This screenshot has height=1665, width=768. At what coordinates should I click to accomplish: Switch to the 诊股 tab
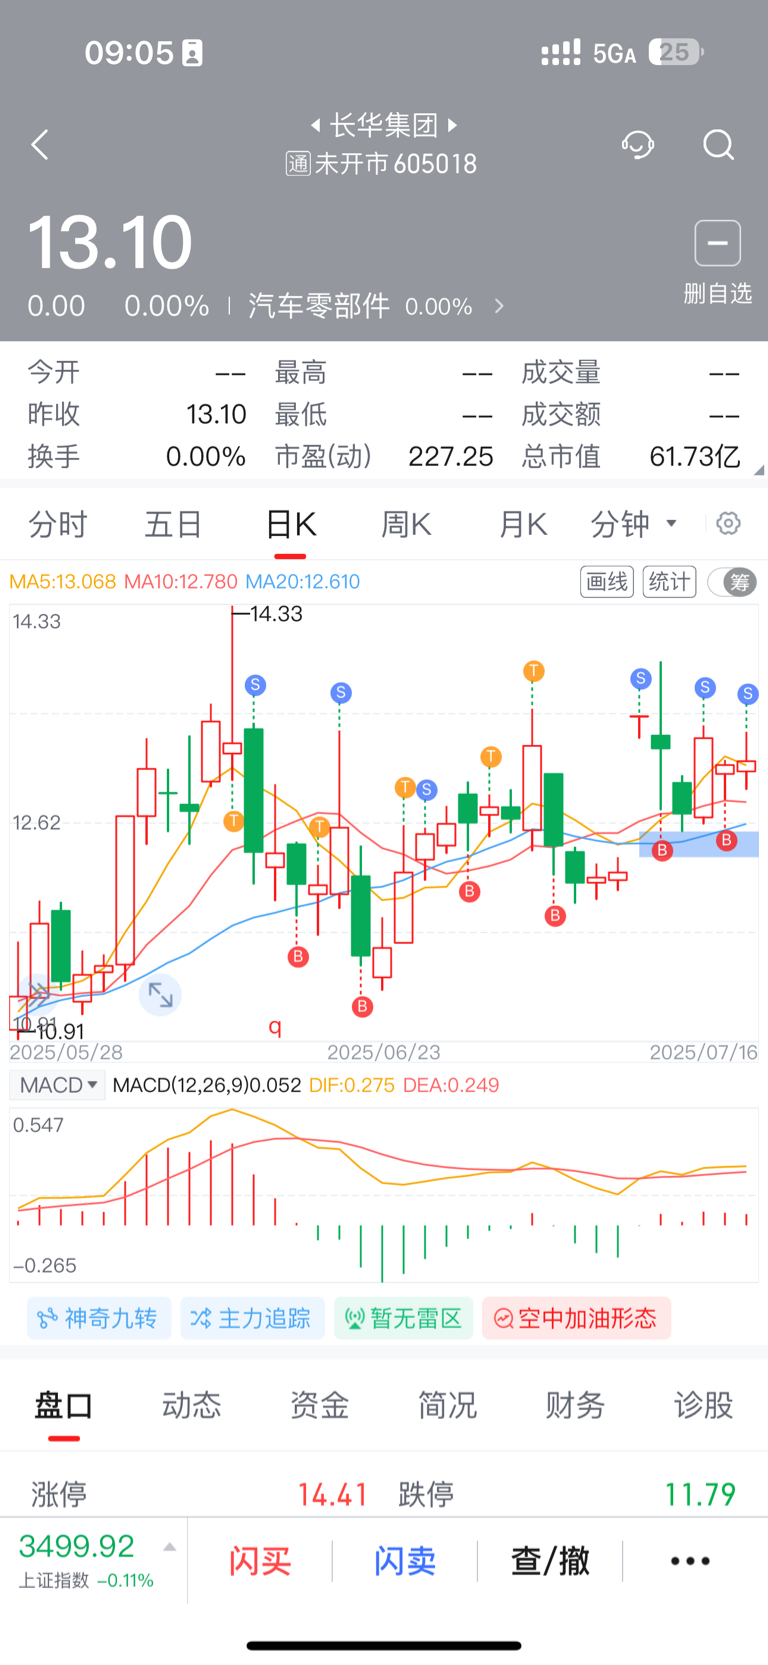click(704, 1406)
